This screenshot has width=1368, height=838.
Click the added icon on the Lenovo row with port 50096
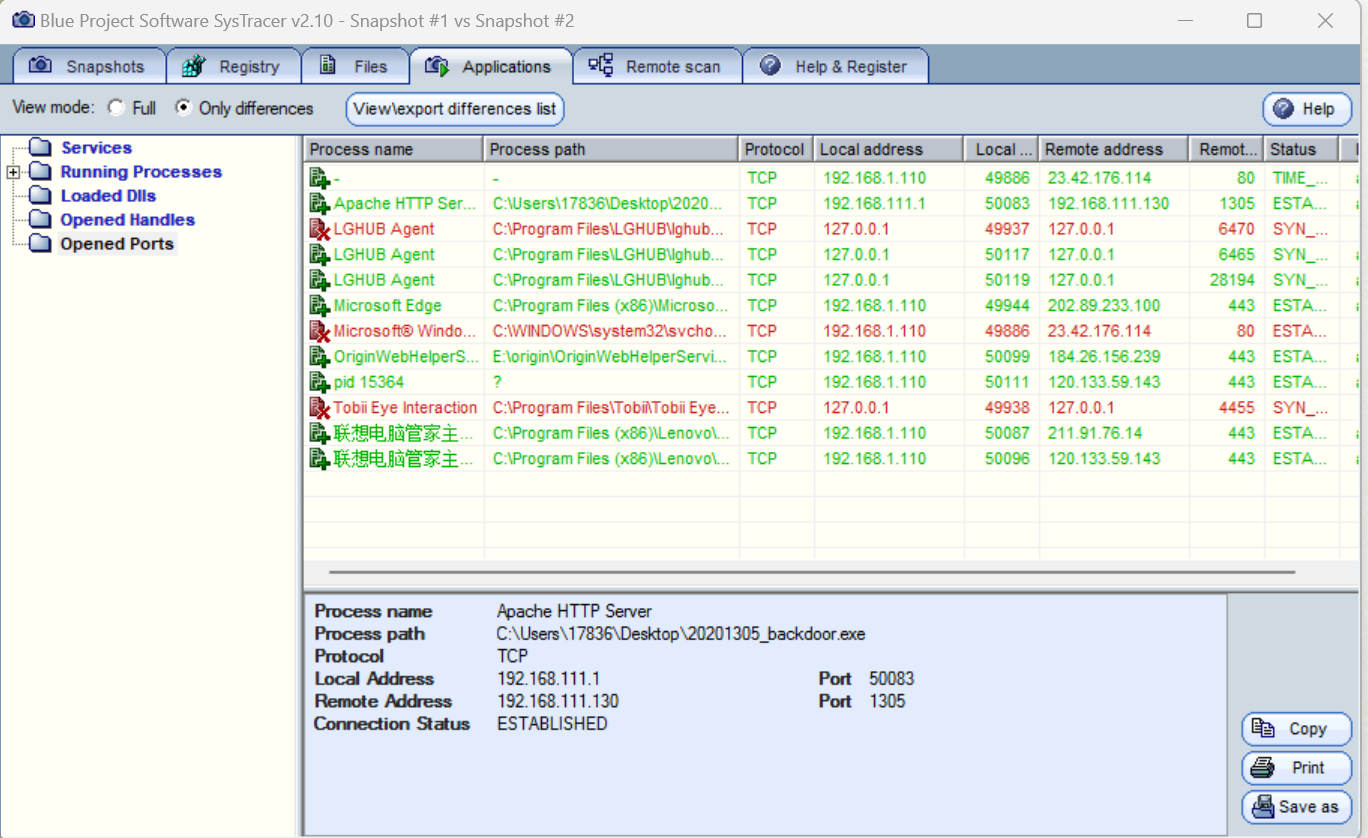319,459
